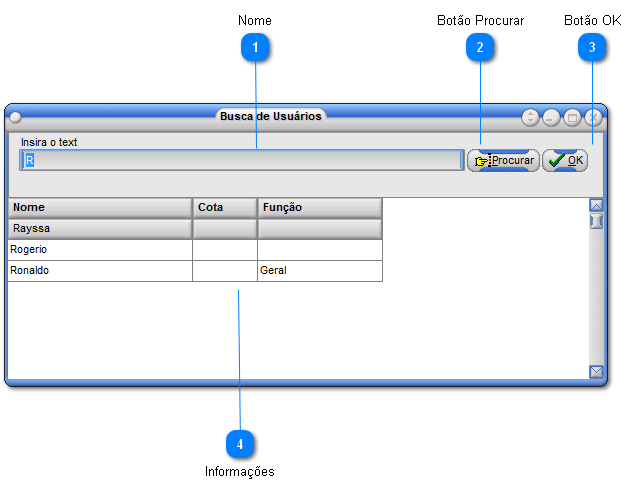Screen dimensions: 637x495
Task: Click the Geral cell in Função column
Action: pyautogui.click(x=273, y=271)
